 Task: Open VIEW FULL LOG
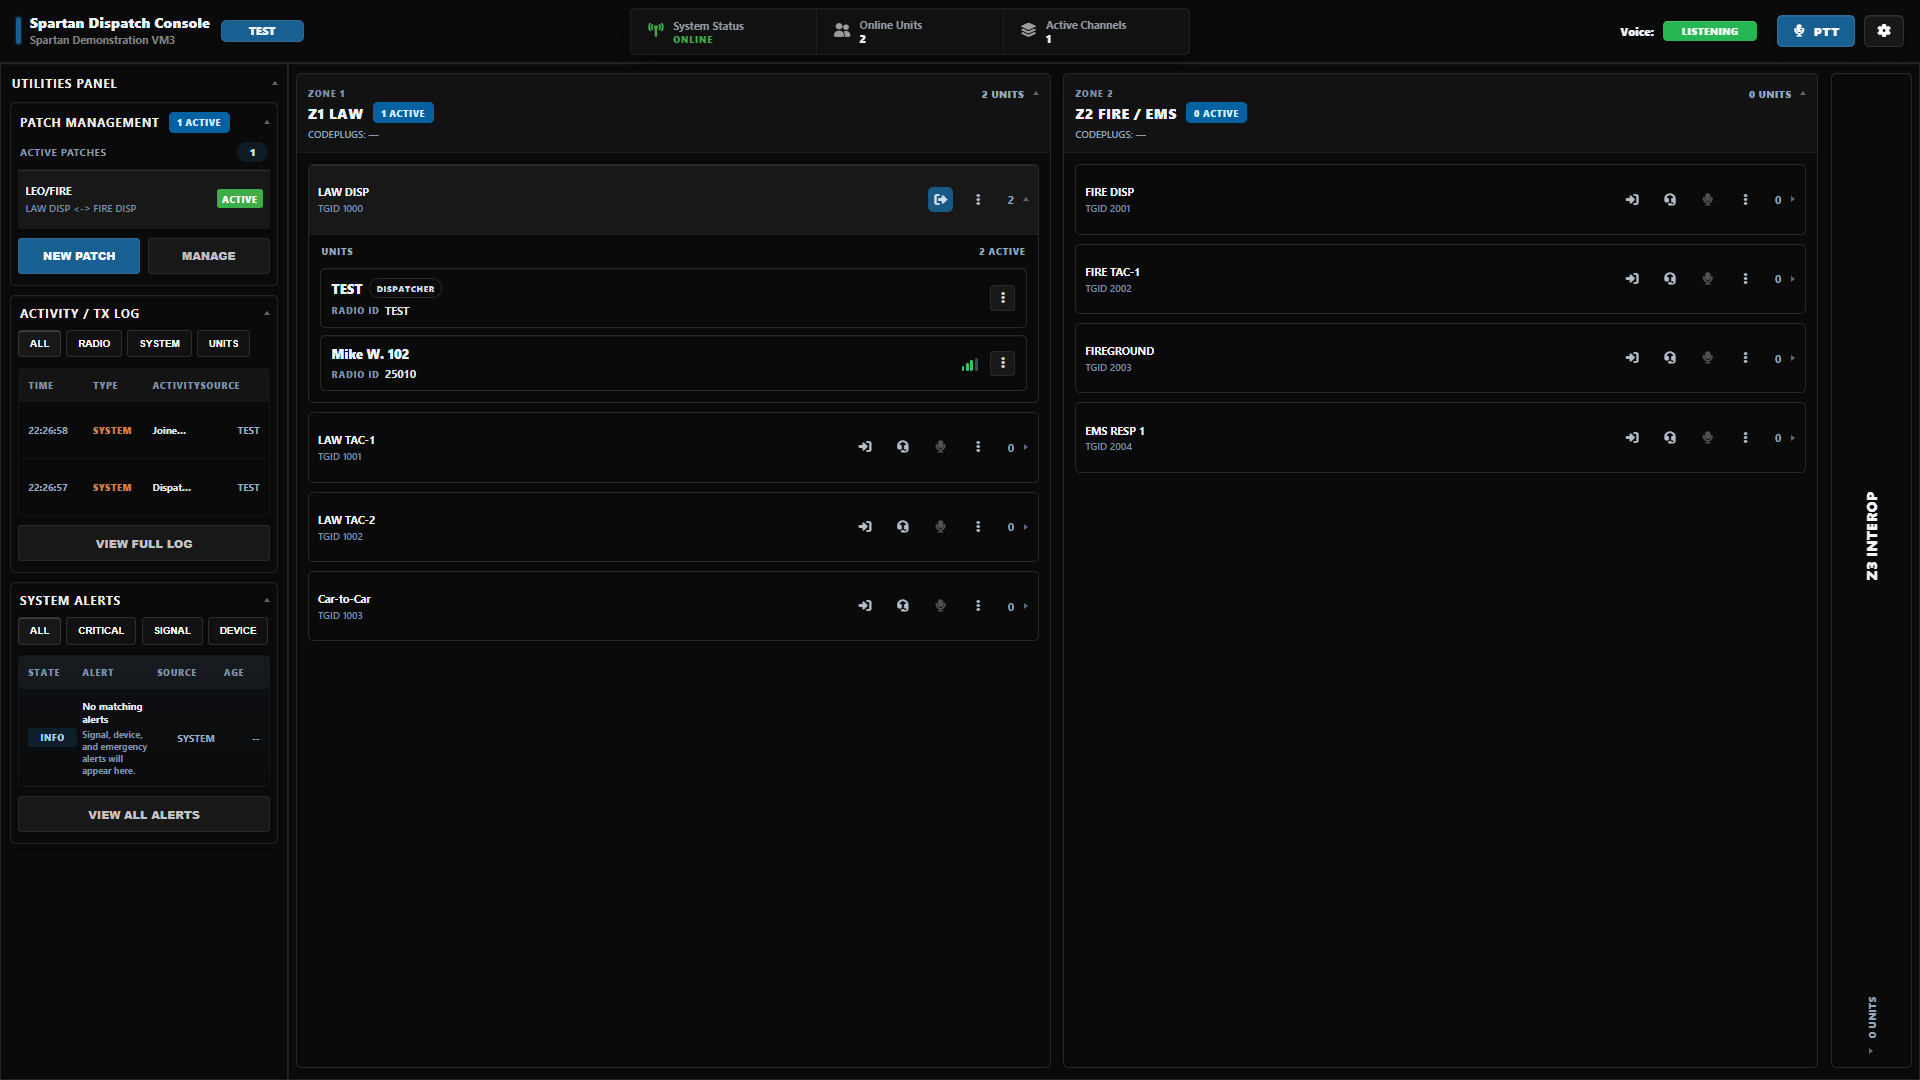[144, 544]
